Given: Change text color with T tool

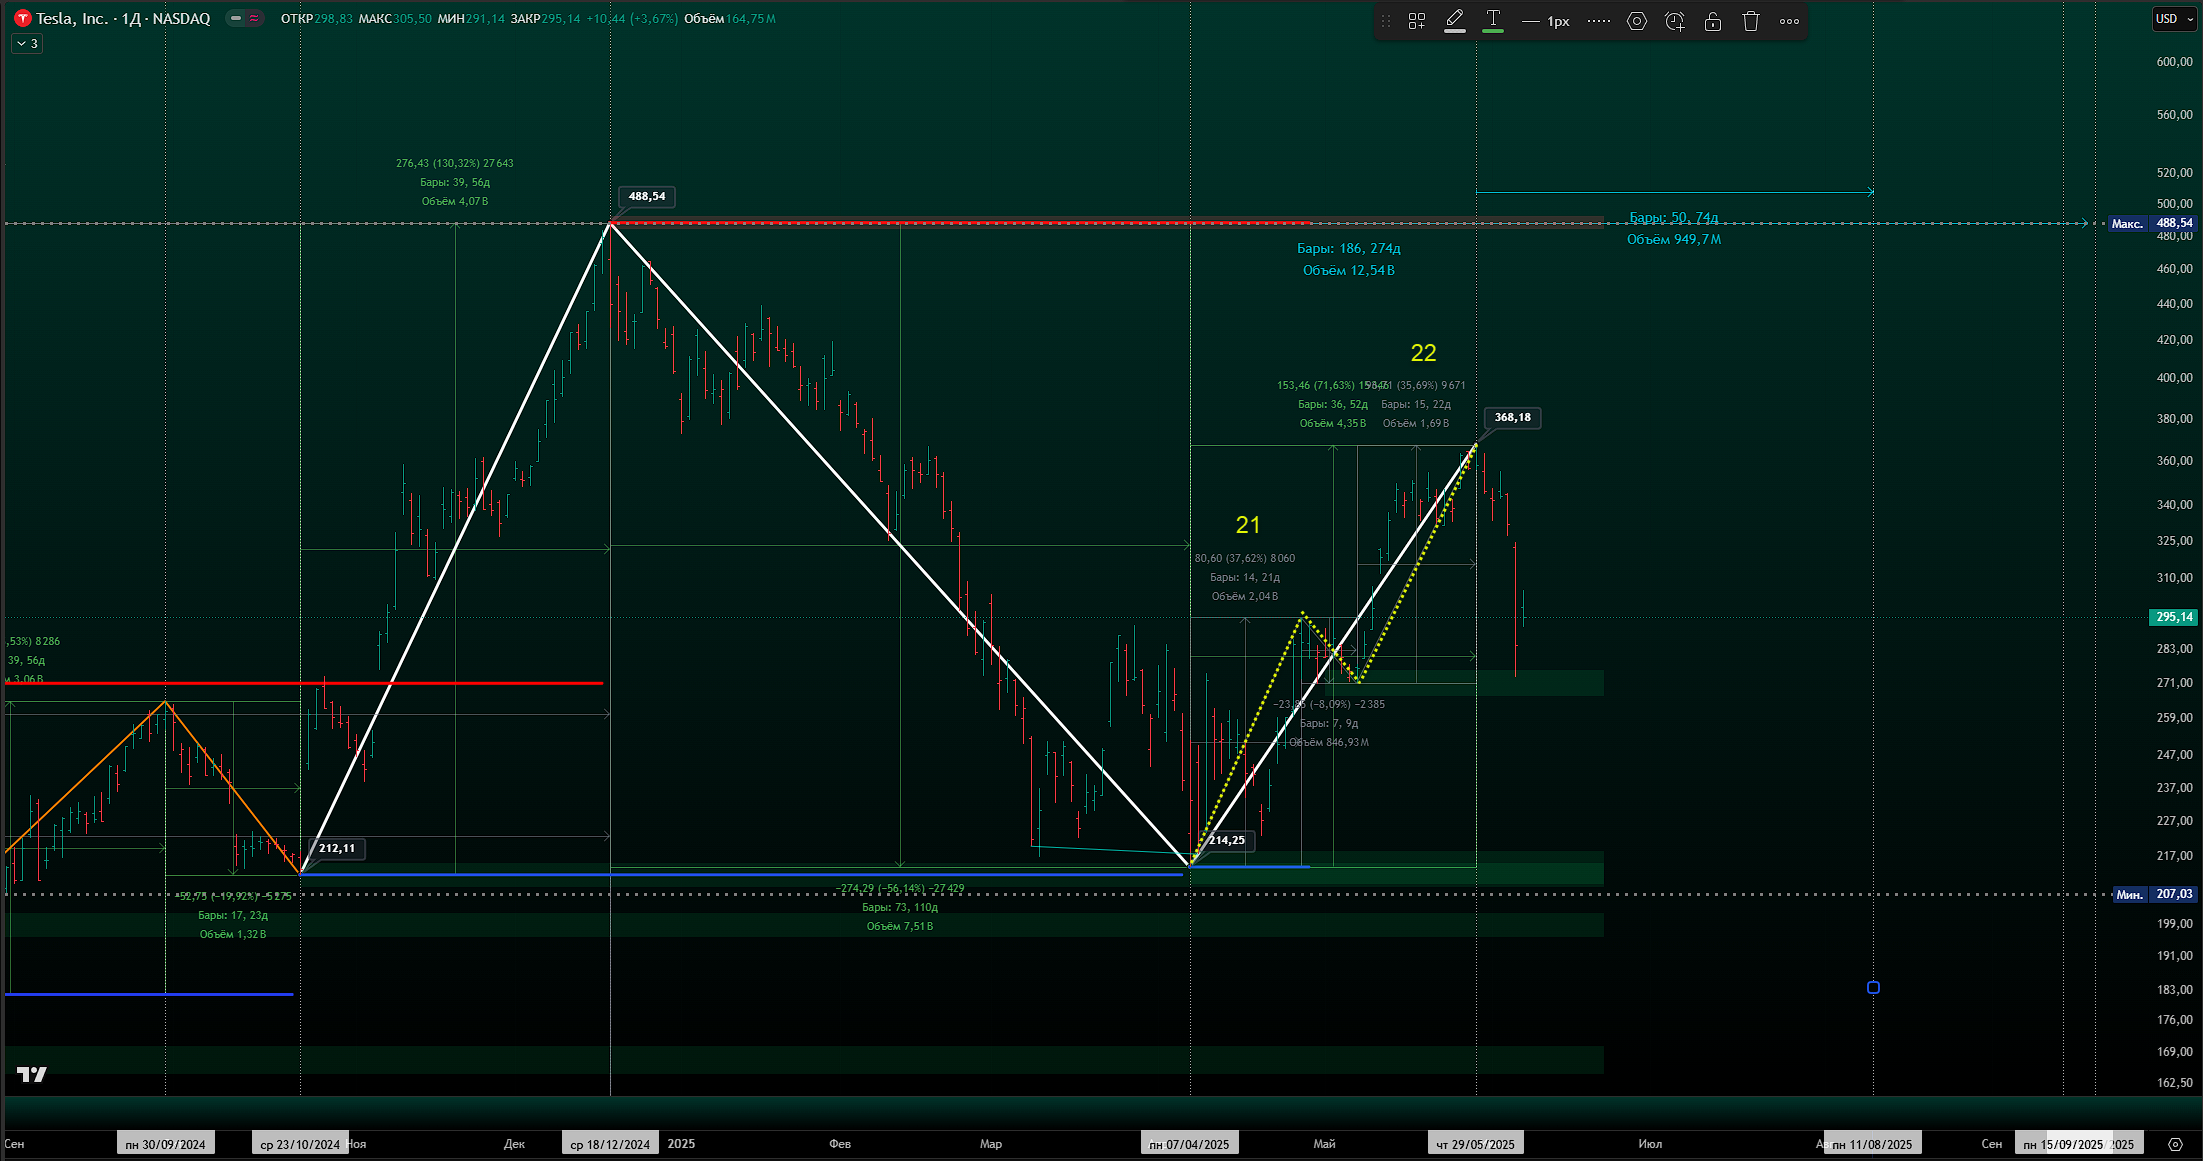Looking at the screenshot, I should (1493, 21).
